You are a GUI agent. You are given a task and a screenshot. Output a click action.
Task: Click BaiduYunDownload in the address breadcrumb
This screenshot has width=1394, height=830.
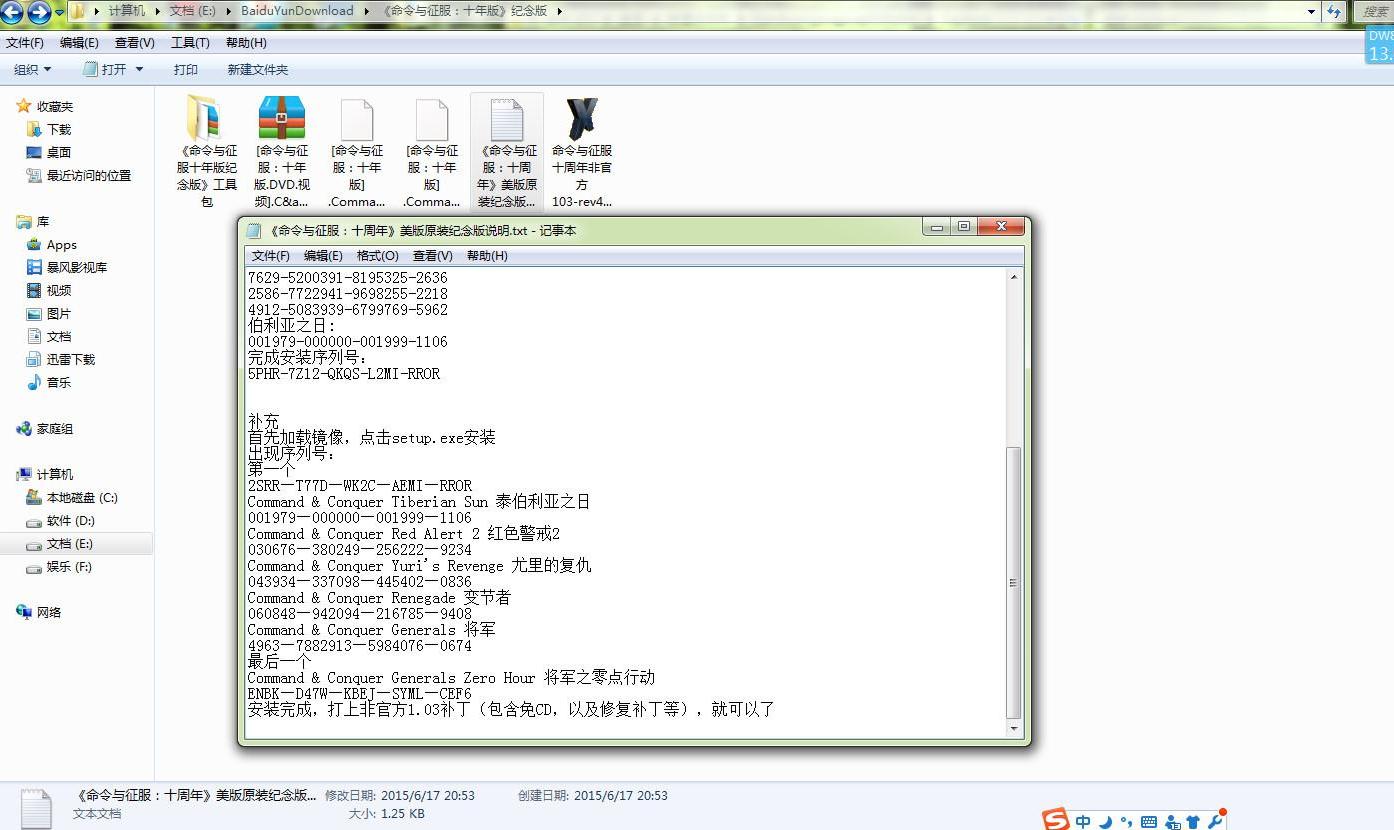pyautogui.click(x=297, y=11)
